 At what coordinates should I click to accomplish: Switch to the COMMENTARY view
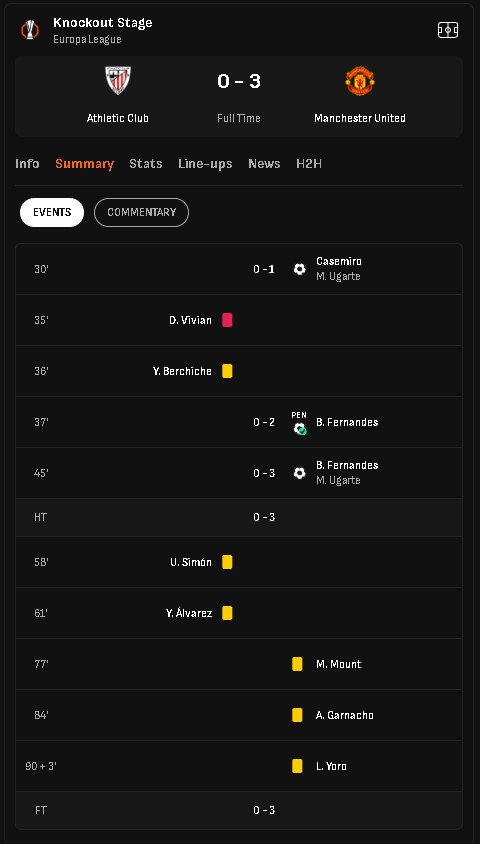(x=142, y=213)
